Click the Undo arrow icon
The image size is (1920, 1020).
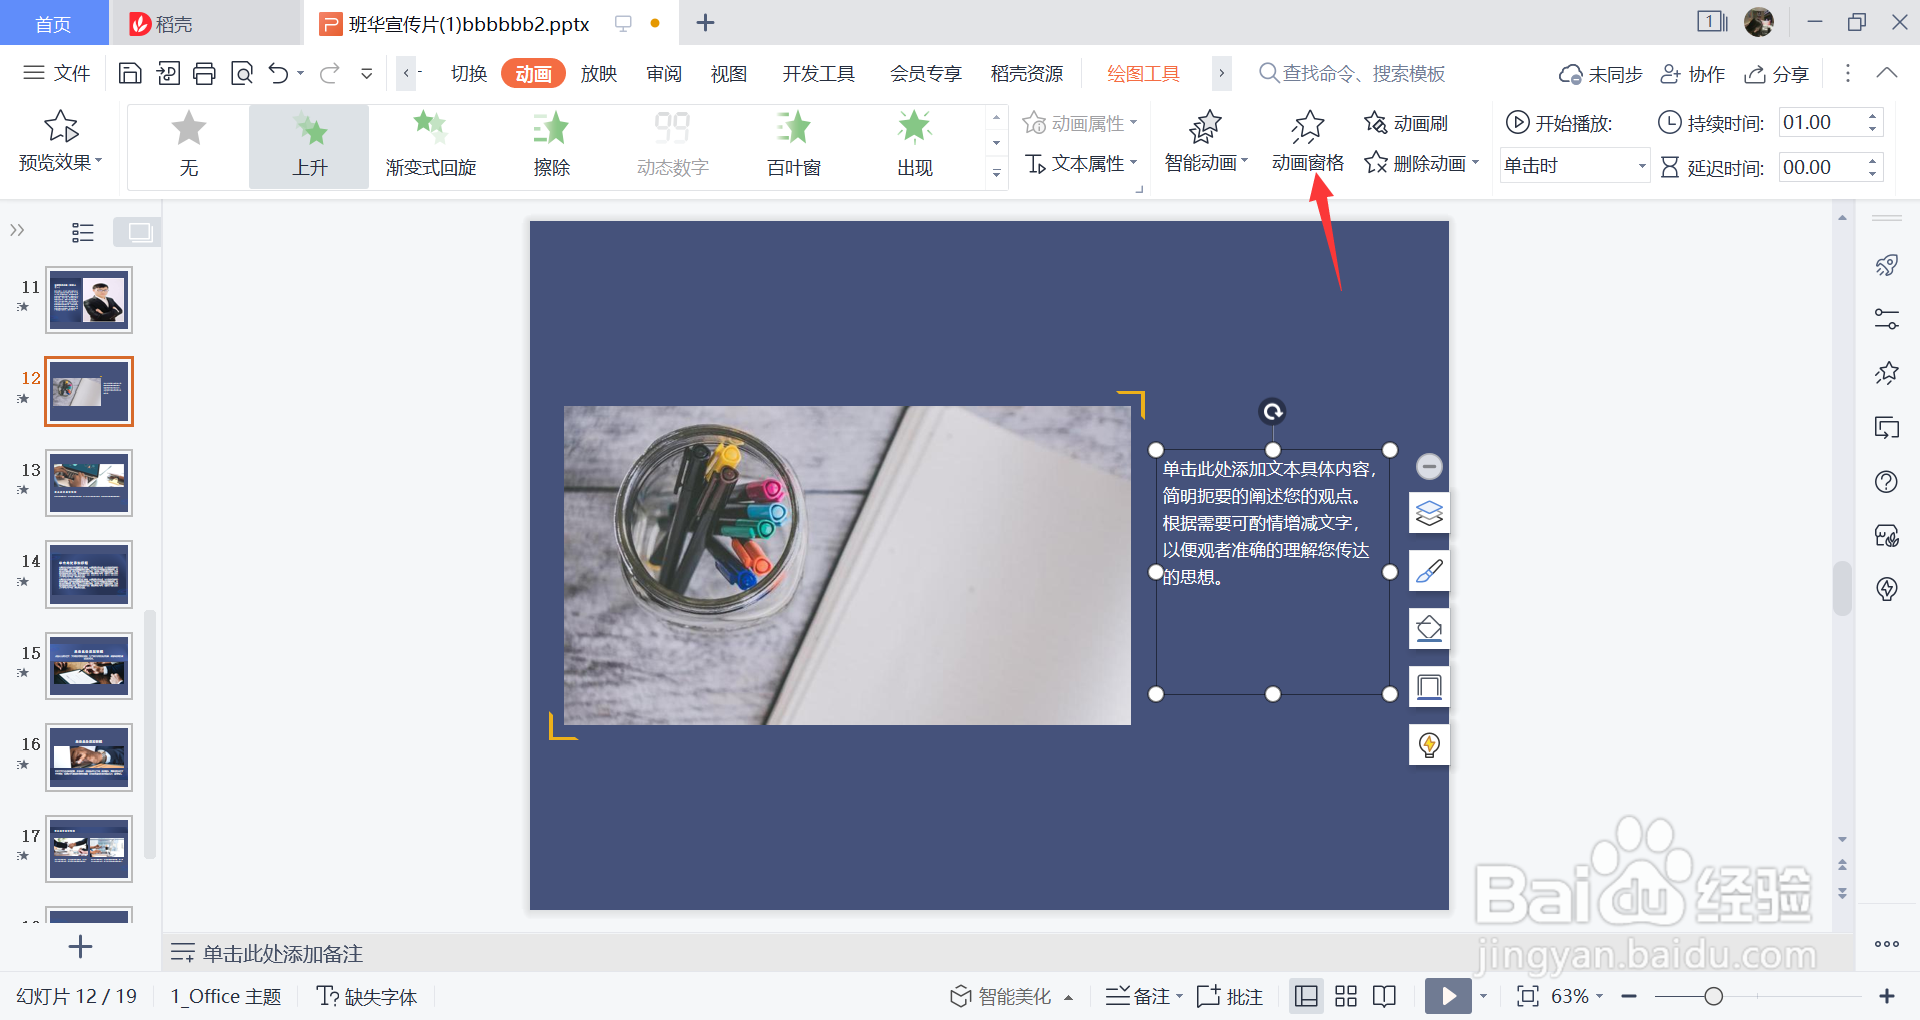tap(279, 73)
